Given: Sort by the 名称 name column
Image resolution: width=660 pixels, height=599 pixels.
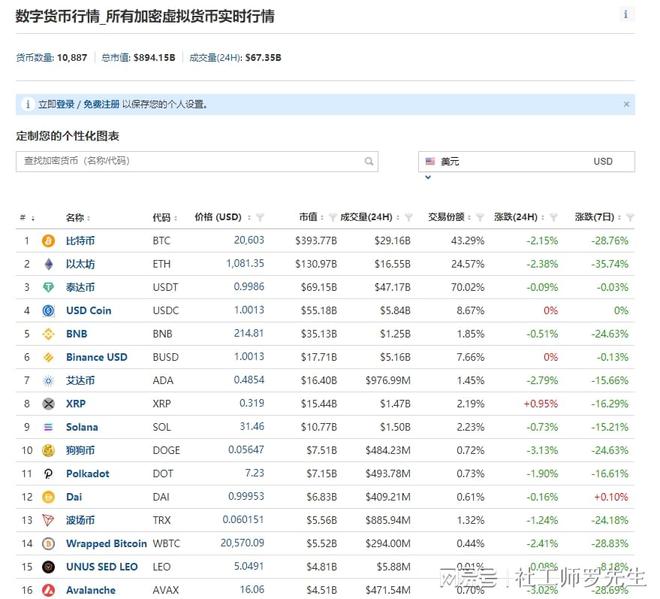Looking at the screenshot, I should (78, 218).
